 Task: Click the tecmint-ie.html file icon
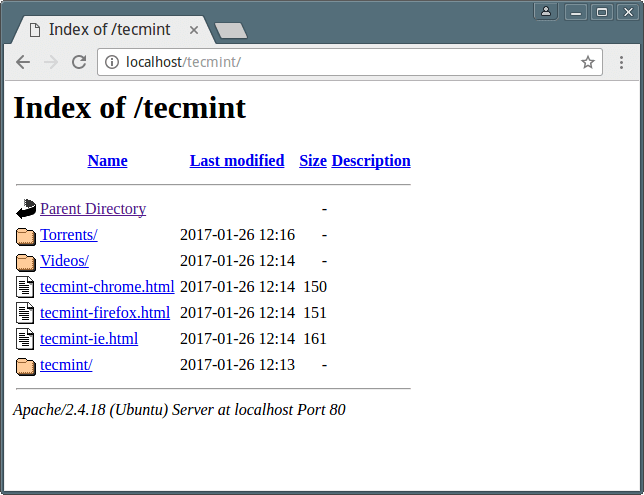[26, 340]
